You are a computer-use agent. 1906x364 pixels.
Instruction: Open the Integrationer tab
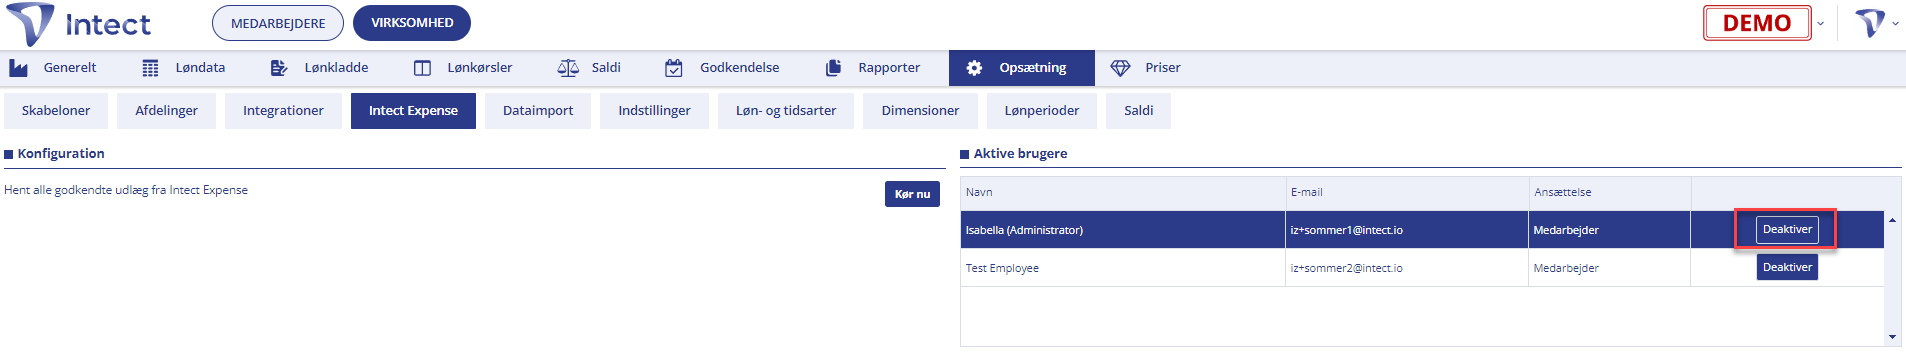[x=283, y=111]
